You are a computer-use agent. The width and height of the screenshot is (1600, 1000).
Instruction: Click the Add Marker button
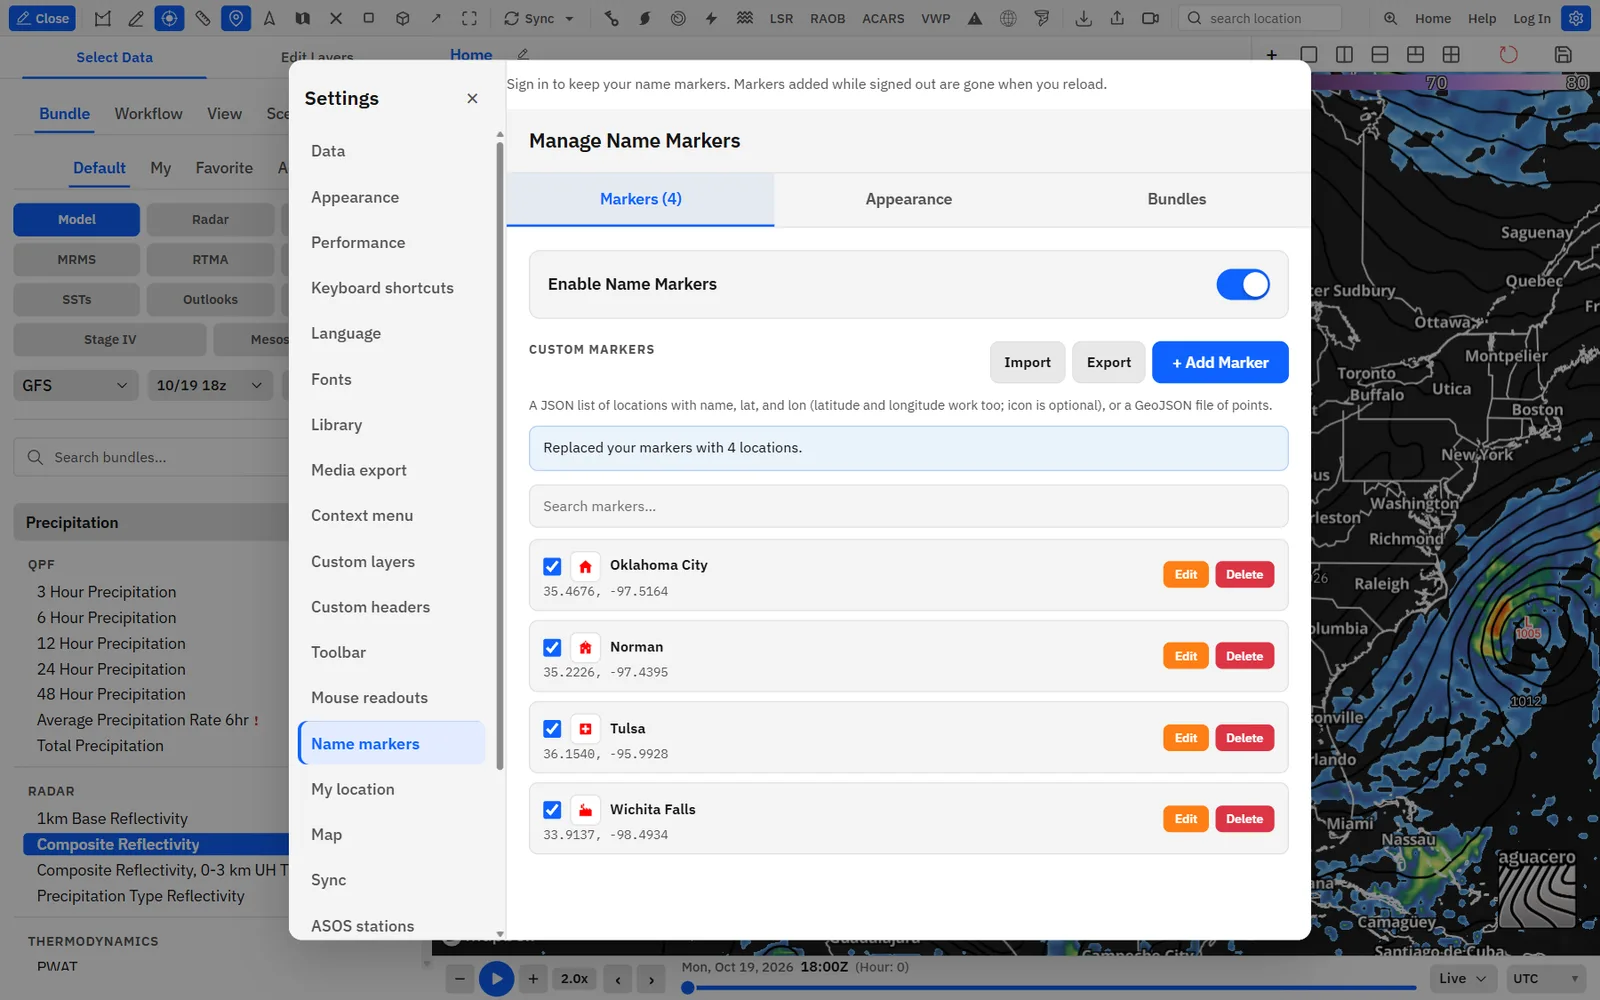1220,362
